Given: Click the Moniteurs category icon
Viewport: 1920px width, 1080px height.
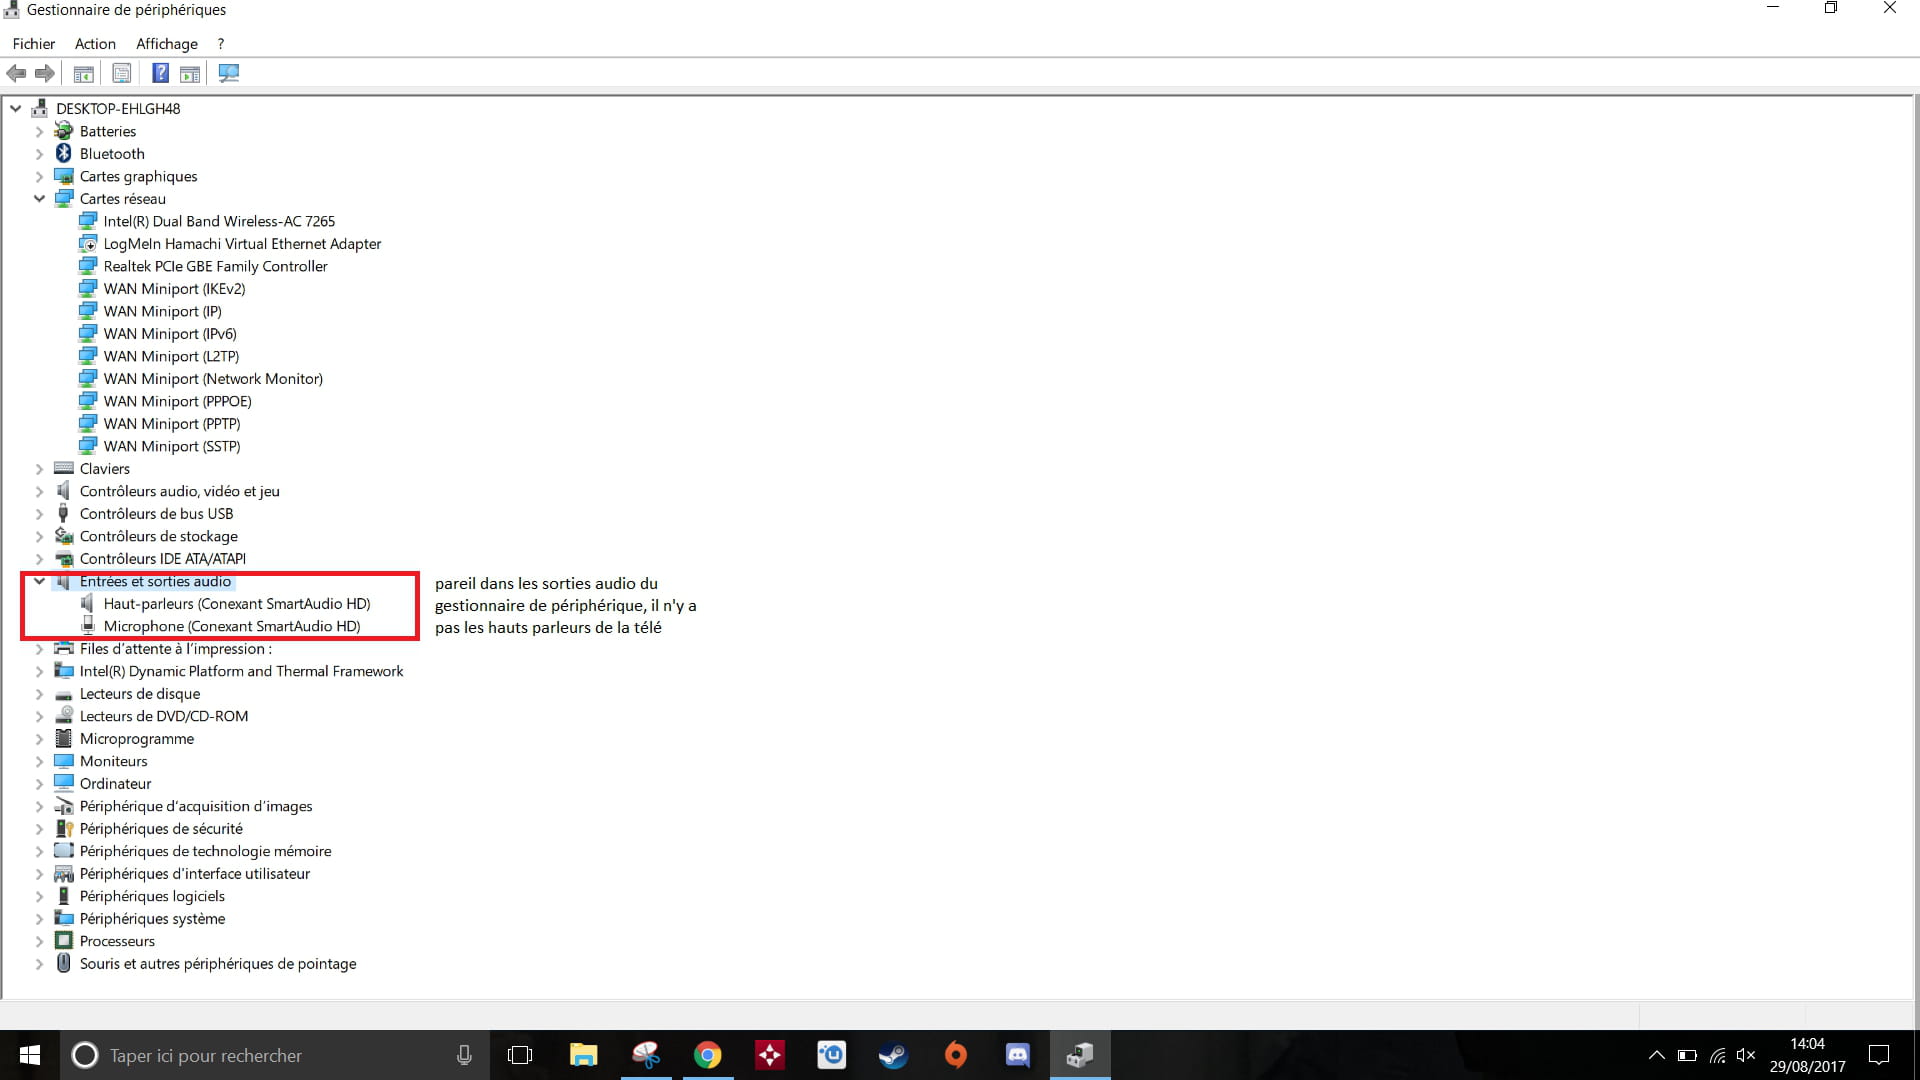Looking at the screenshot, I should [64, 760].
